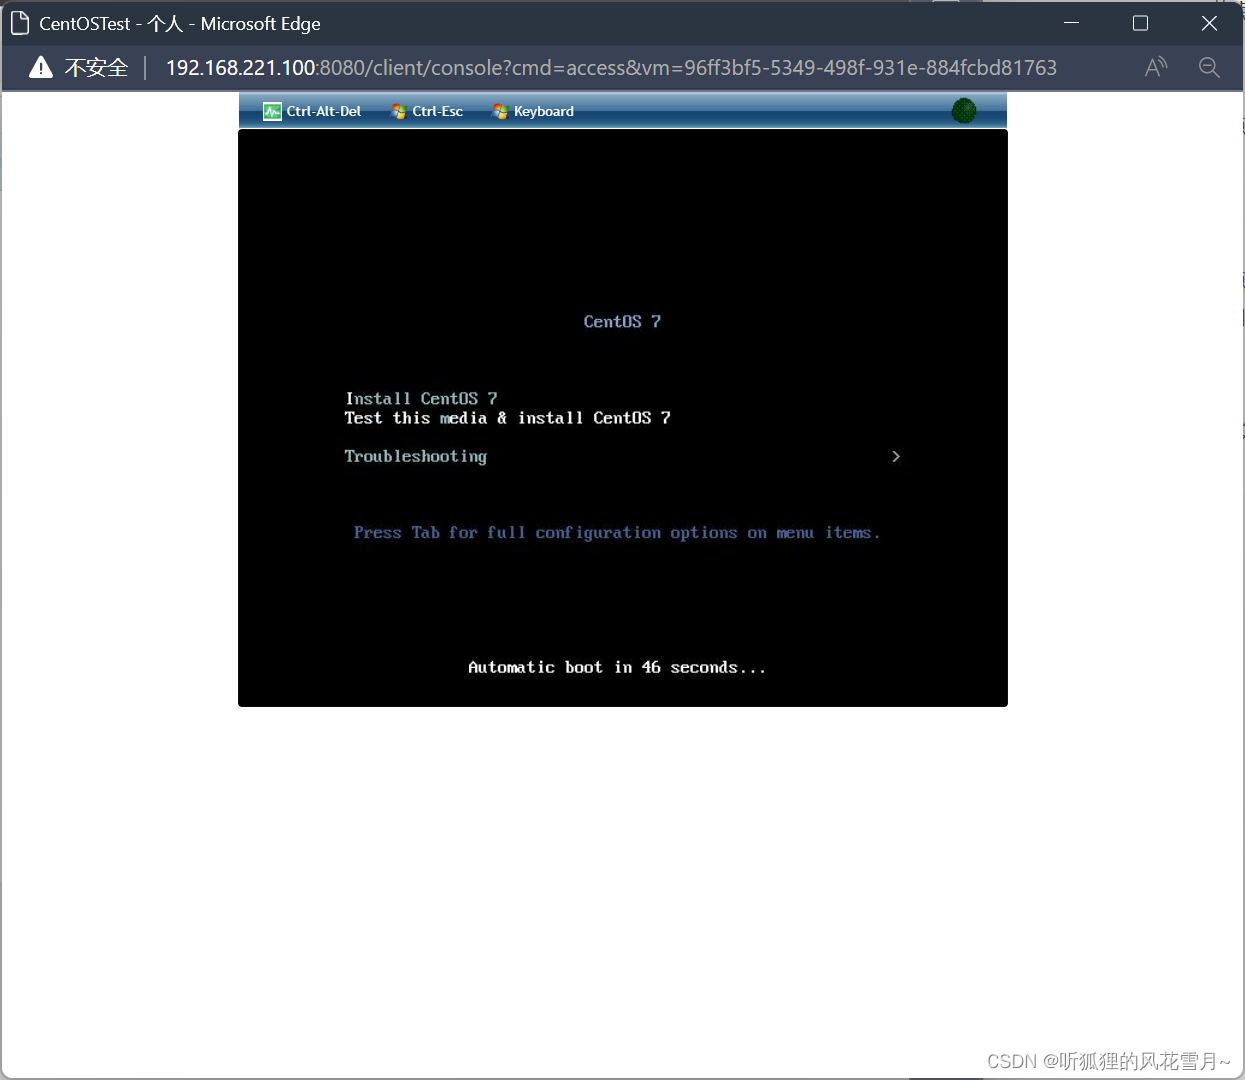Click the not-secure warning icon in address bar
The image size is (1245, 1080).
[41, 67]
